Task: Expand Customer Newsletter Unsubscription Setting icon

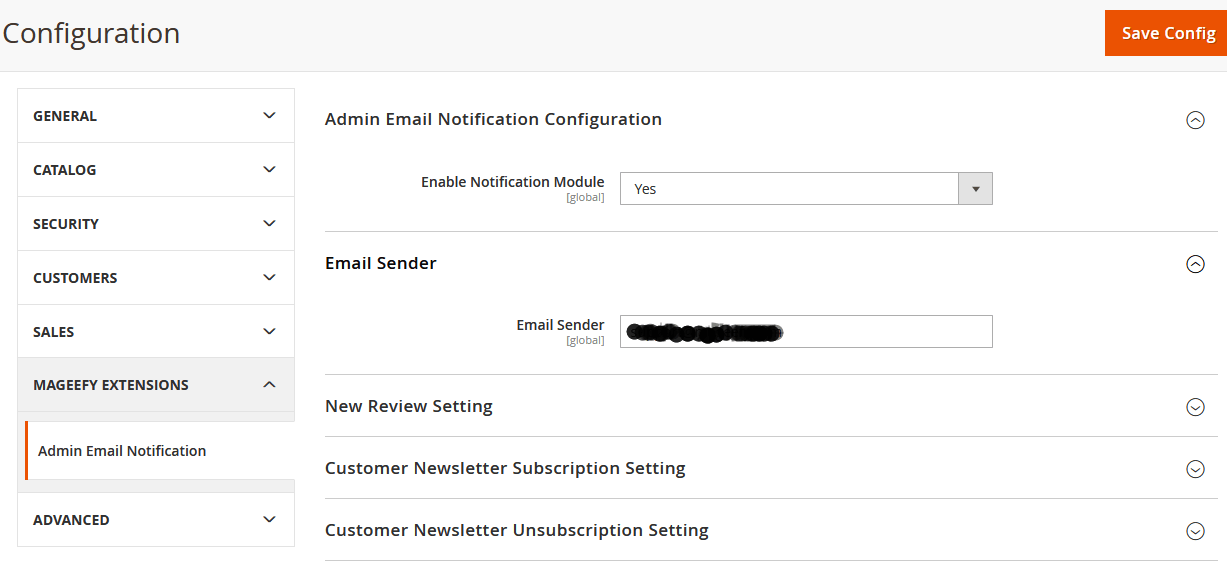Action: tap(1195, 531)
